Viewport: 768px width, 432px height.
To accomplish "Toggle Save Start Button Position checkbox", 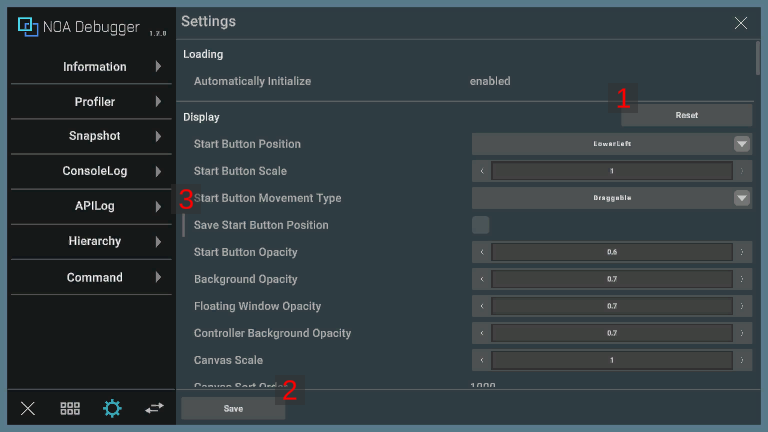I will [x=481, y=225].
